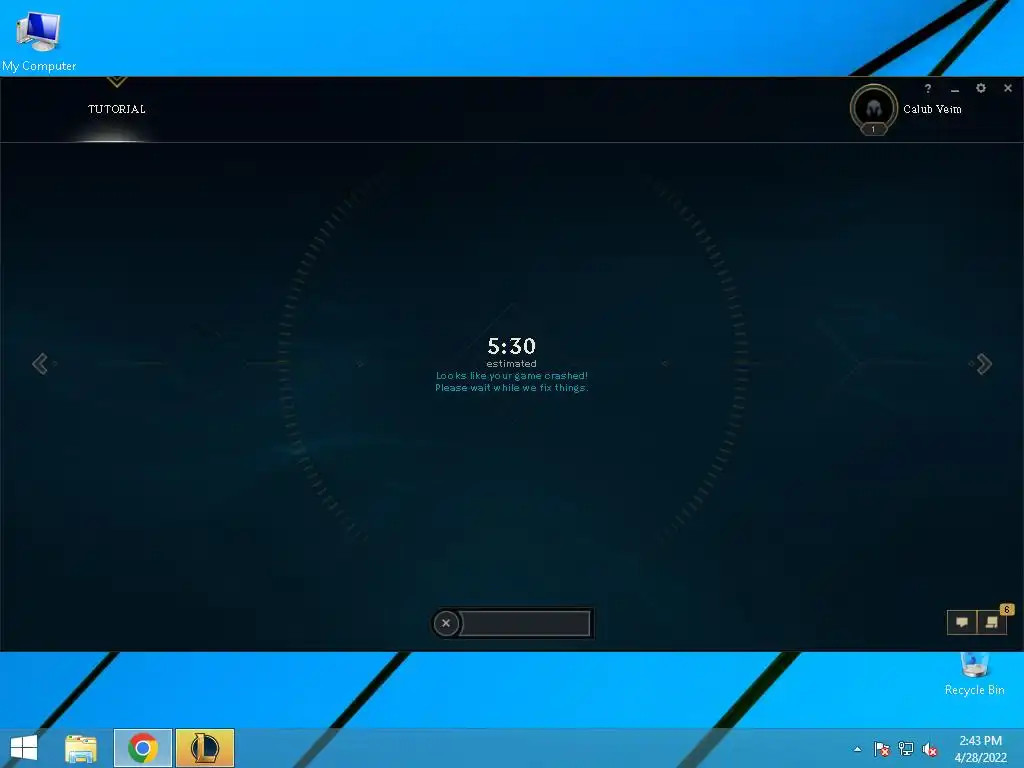Open the Windows Start button
Screen dimensions: 1024x768
coord(24,748)
